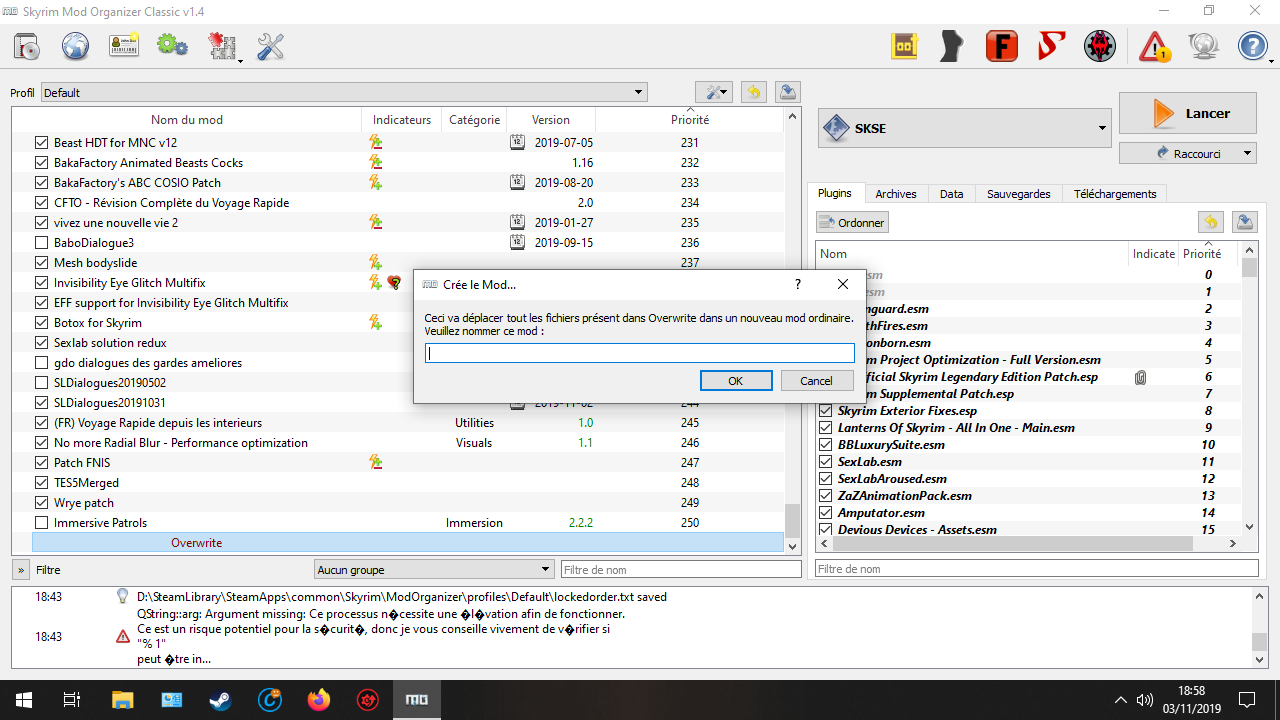Click lightning indicator on Beast HDT row

(x=376, y=143)
